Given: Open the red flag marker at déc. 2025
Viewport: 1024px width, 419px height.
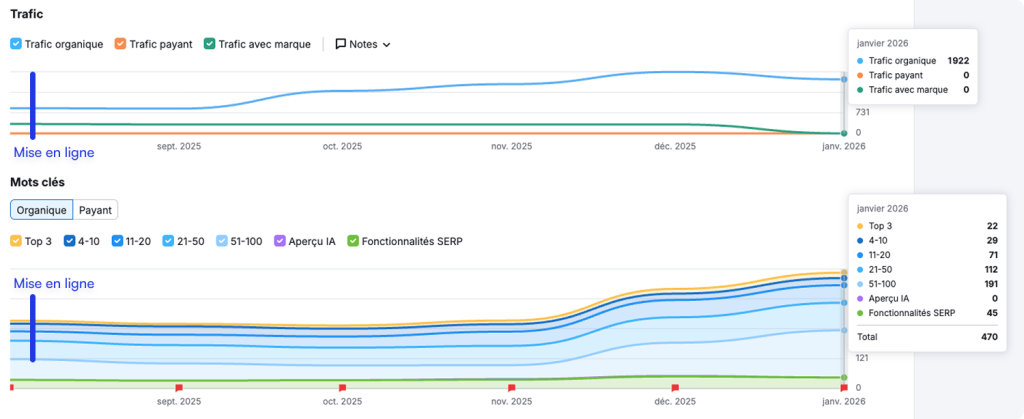Looking at the screenshot, I should click(x=675, y=386).
